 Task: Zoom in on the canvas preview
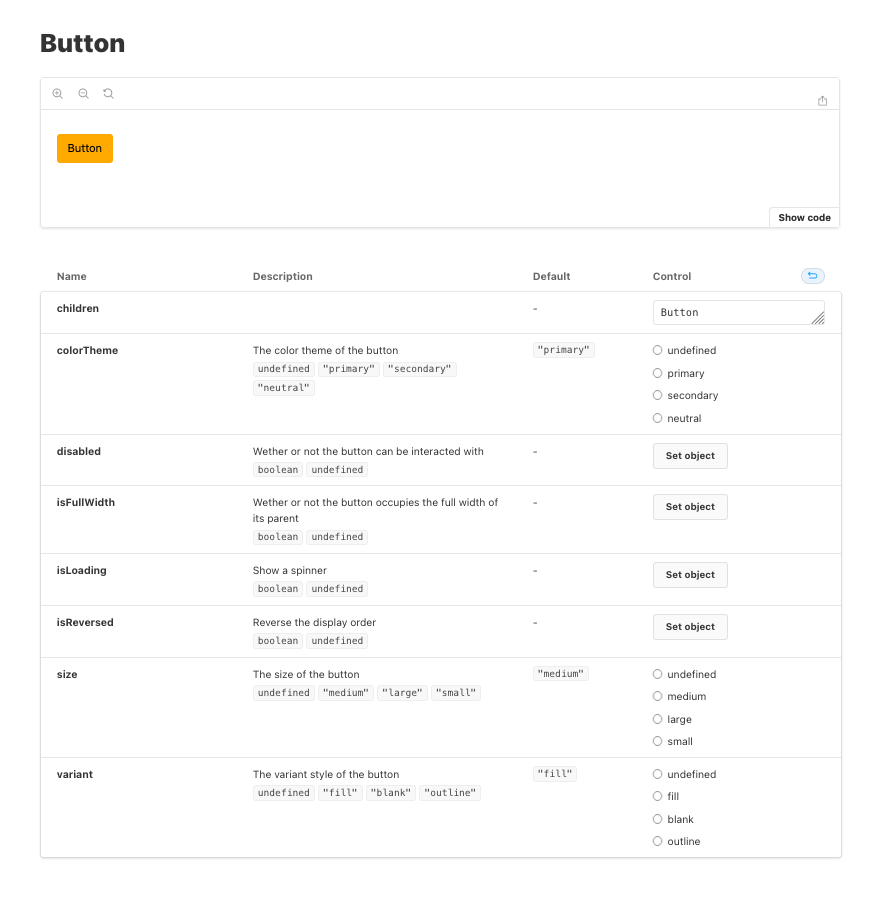point(57,94)
